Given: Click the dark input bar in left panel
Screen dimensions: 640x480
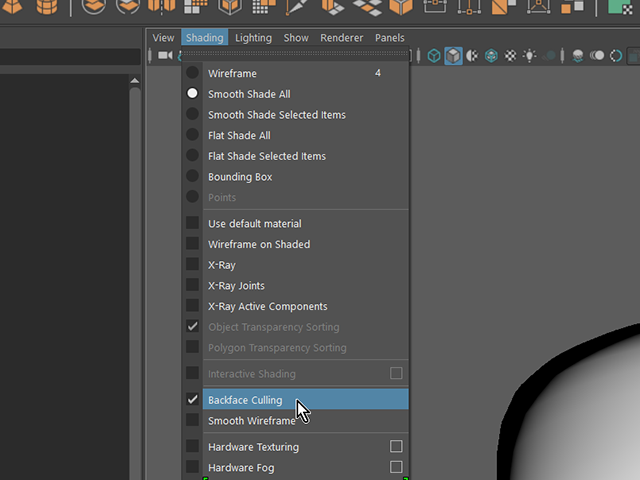Looking at the screenshot, I should pos(70,57).
